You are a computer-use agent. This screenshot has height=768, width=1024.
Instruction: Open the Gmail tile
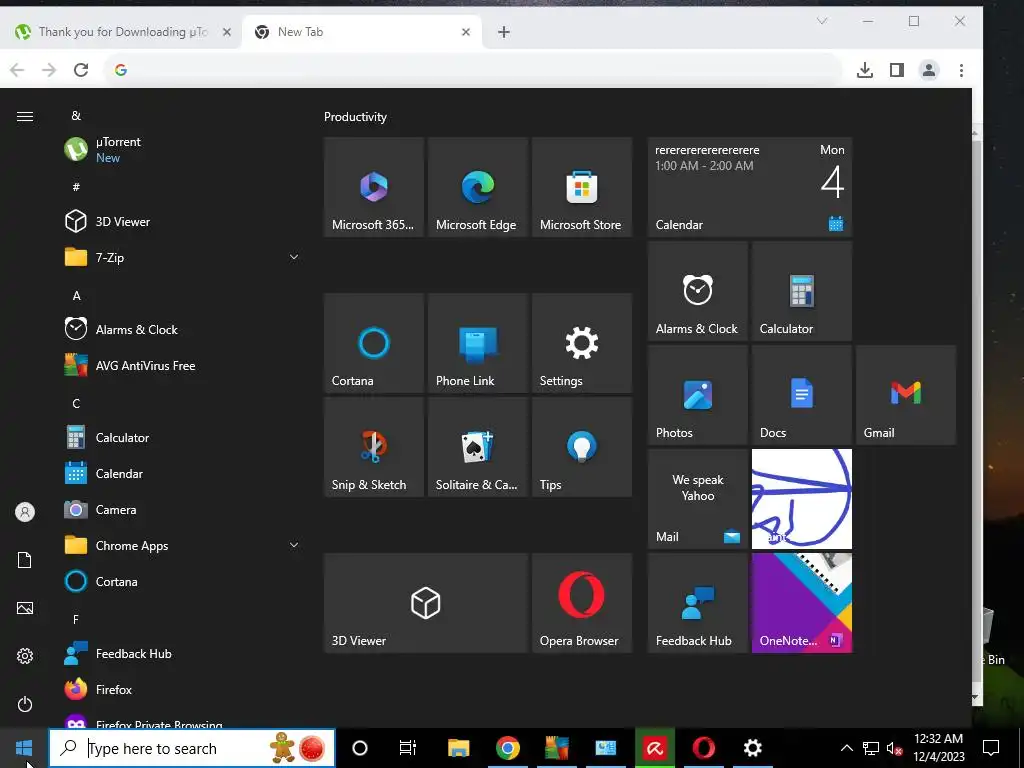pos(906,395)
